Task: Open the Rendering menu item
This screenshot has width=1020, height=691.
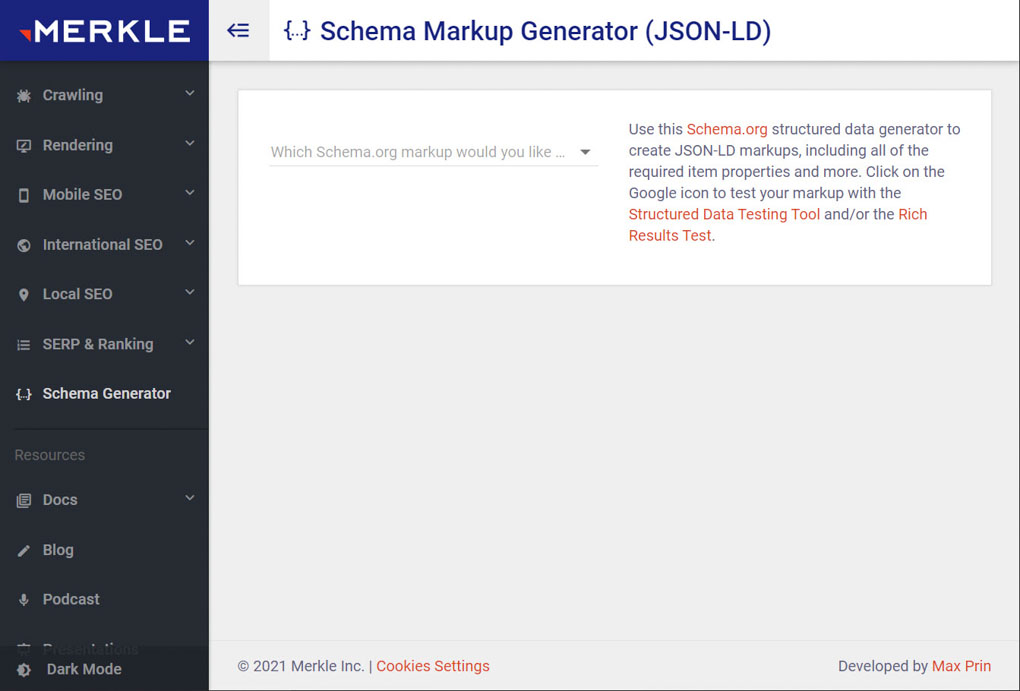Action: tap(104, 145)
